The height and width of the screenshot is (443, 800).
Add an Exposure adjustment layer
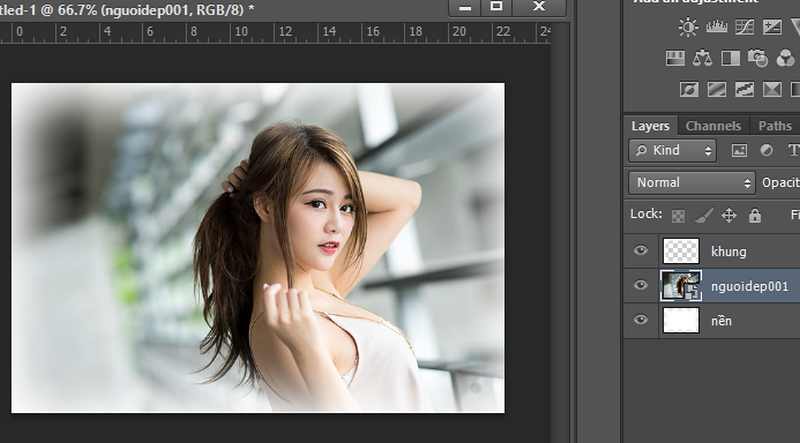[x=772, y=27]
